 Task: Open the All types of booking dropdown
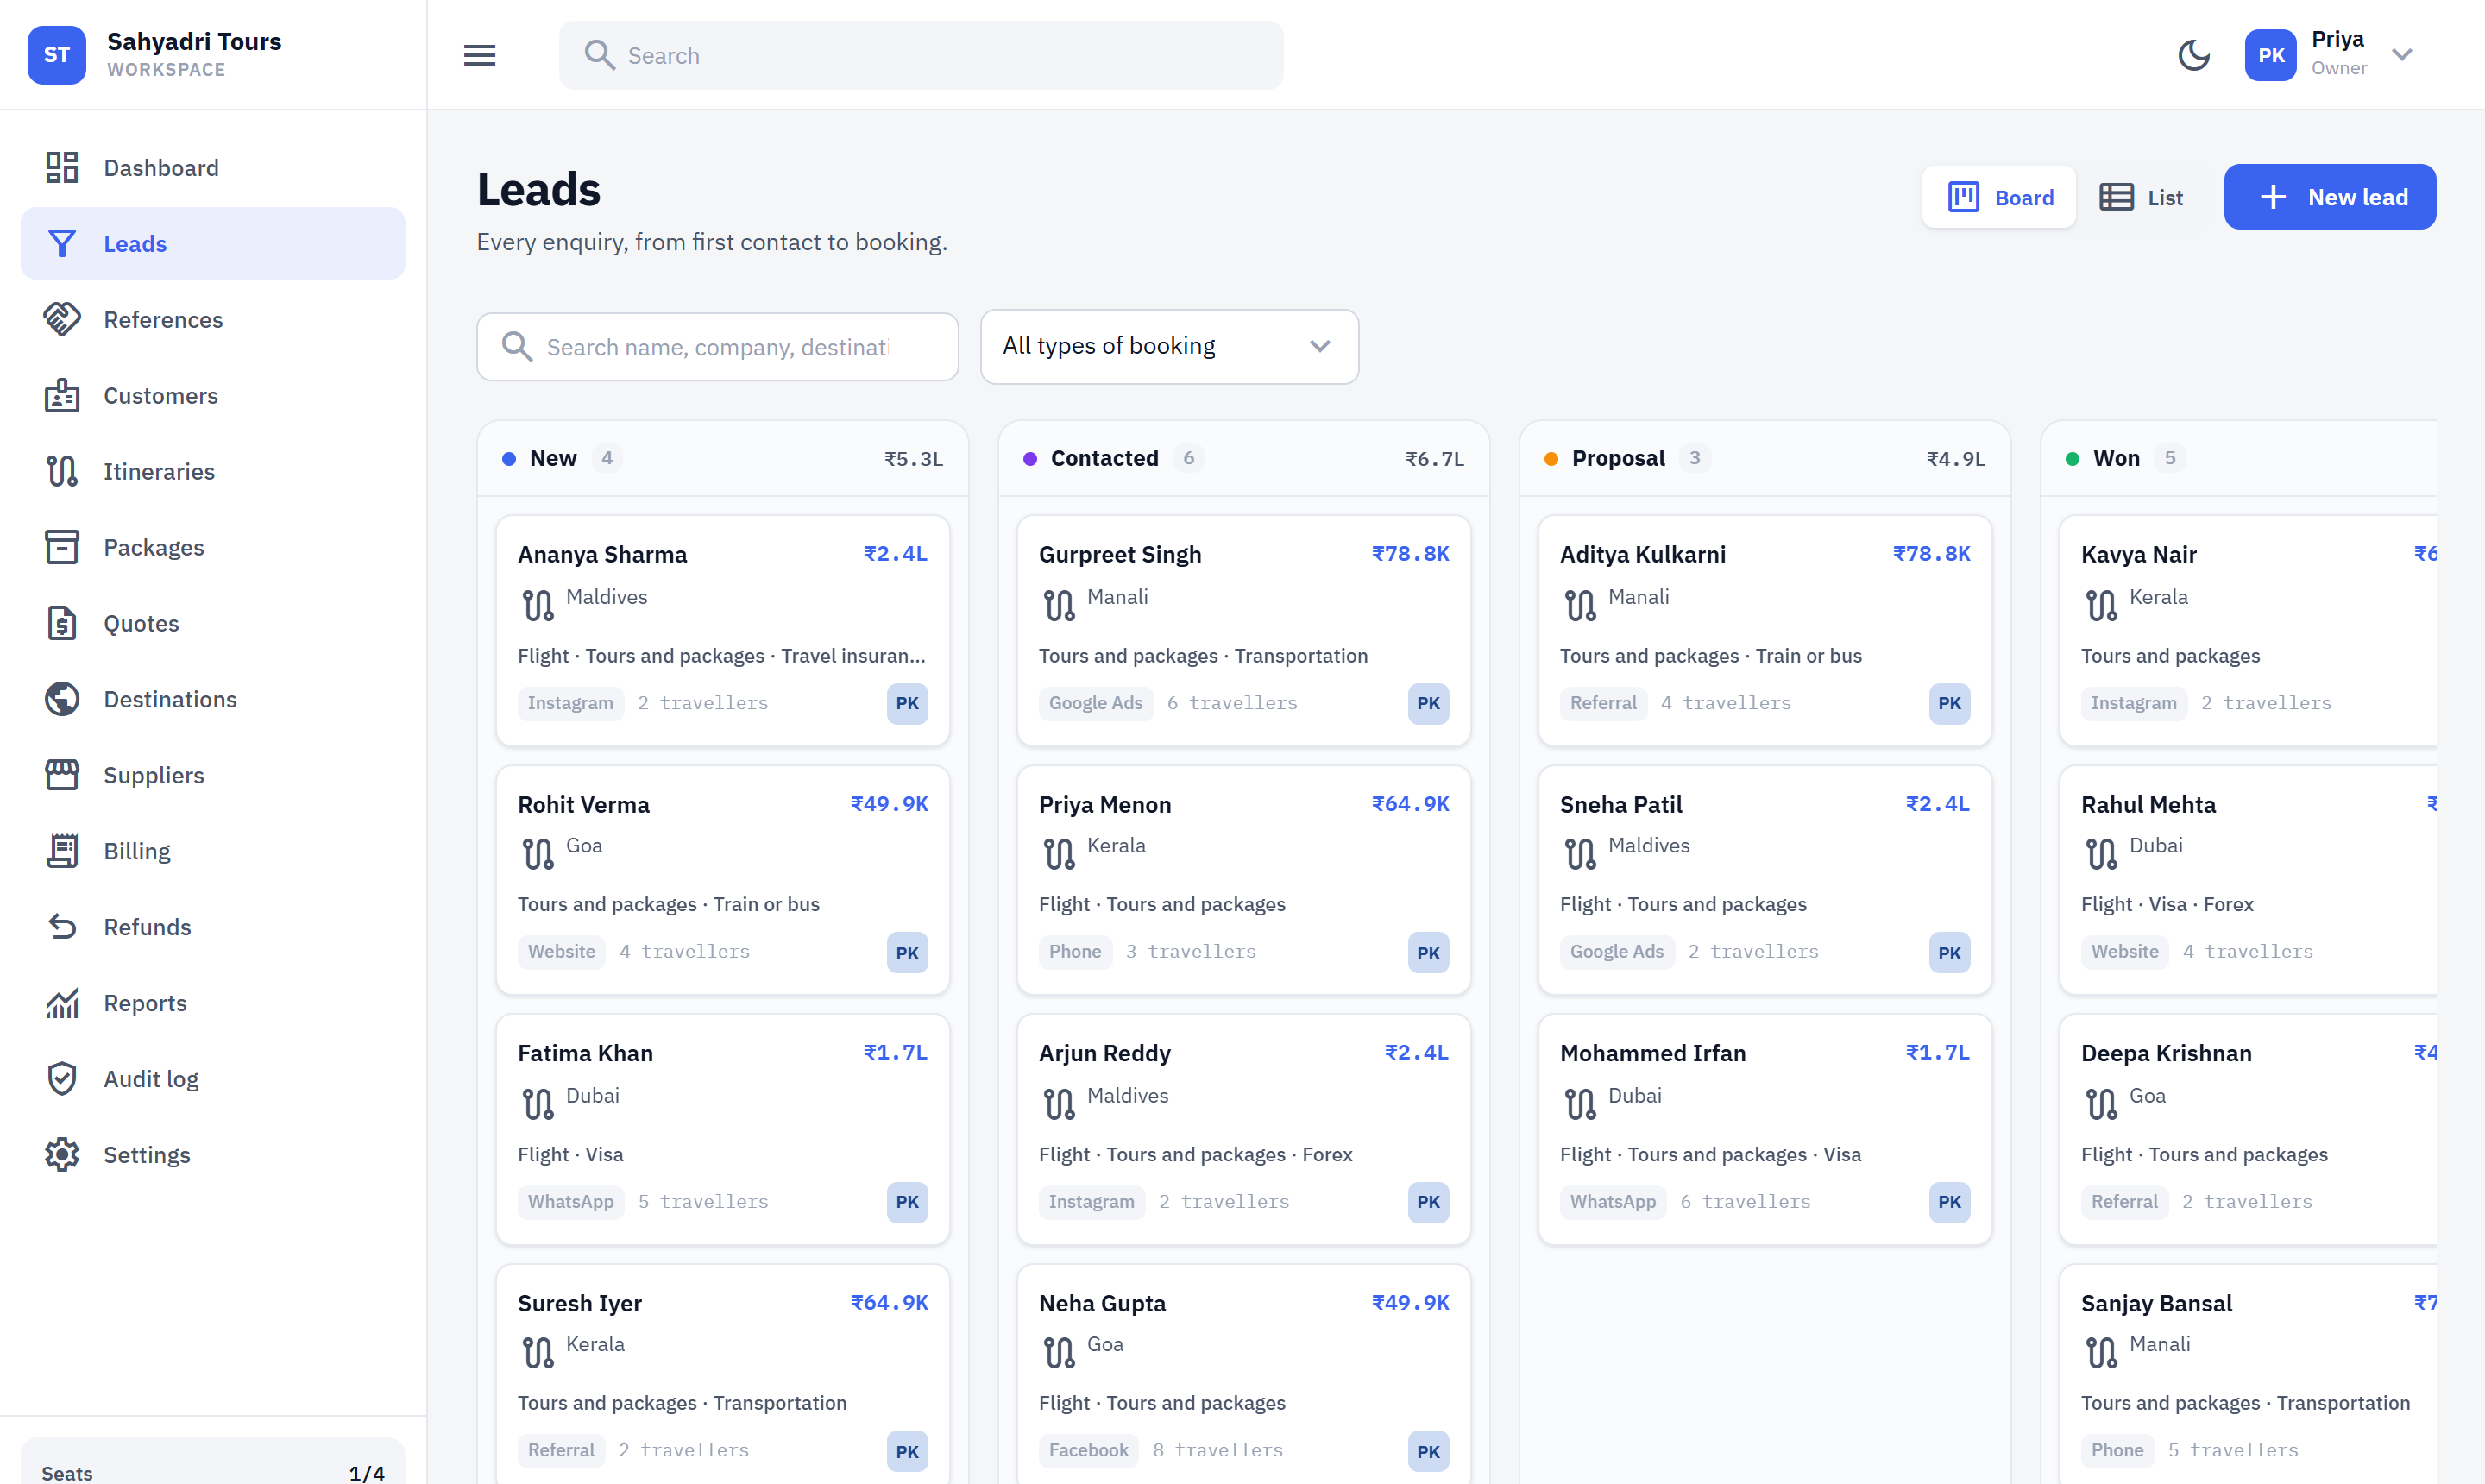(1169, 346)
